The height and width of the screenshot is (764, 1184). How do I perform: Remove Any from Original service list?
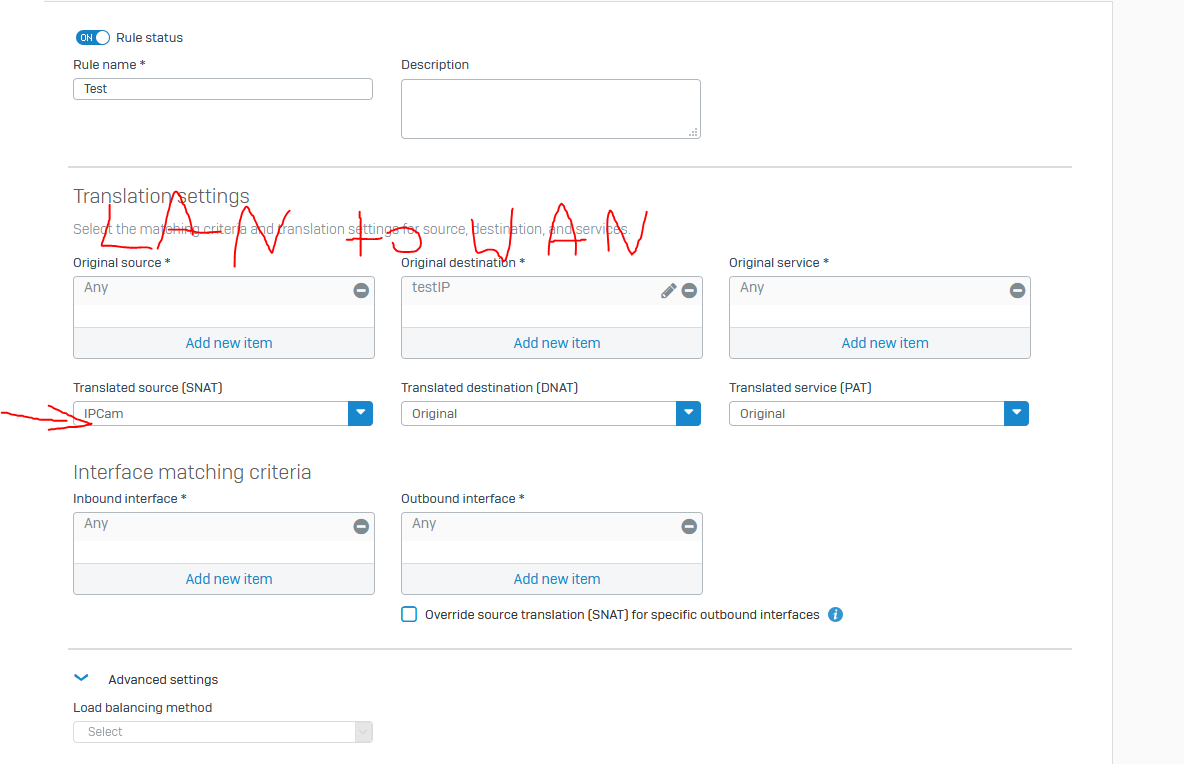[1017, 291]
